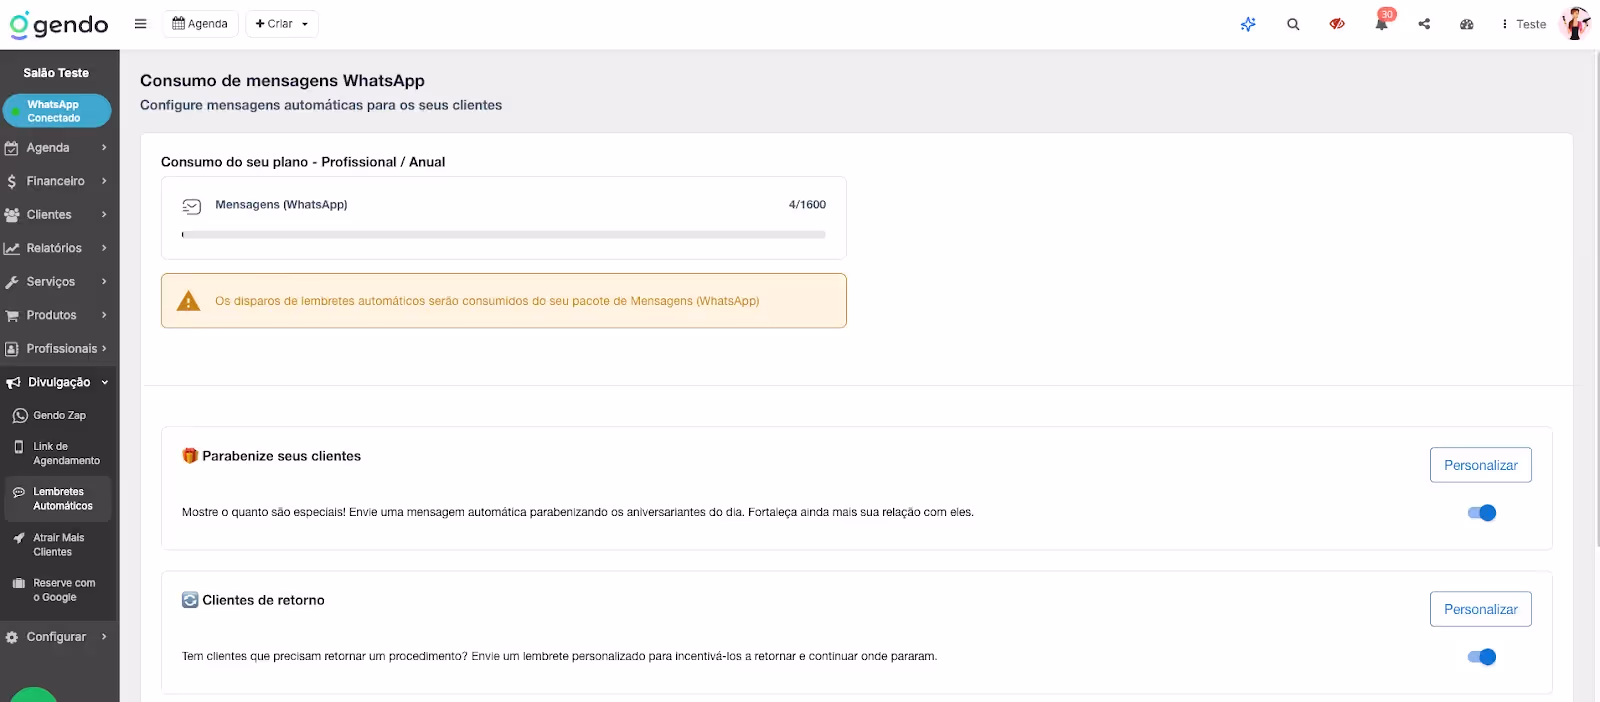Click the Relatórios chart icon
Screen dimensions: 1600x702
tap(12, 248)
